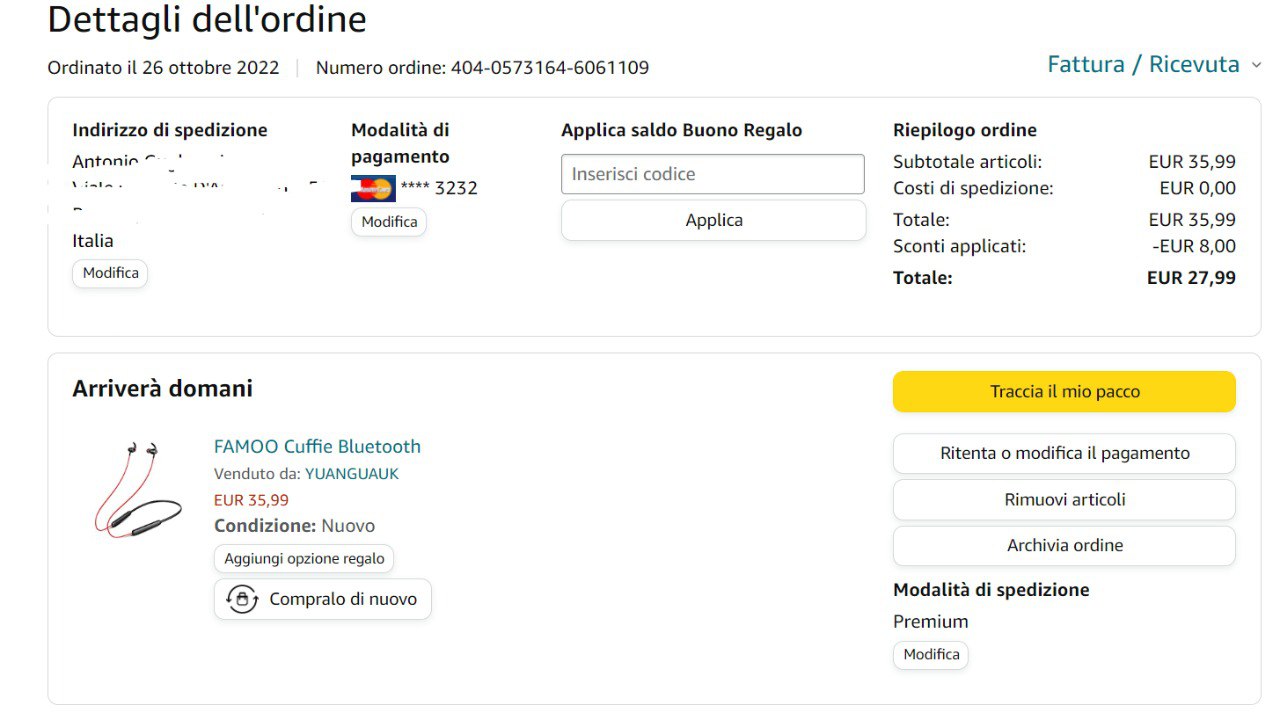Archive the order with Archivia ordine
1280x720 pixels.
(x=1064, y=545)
